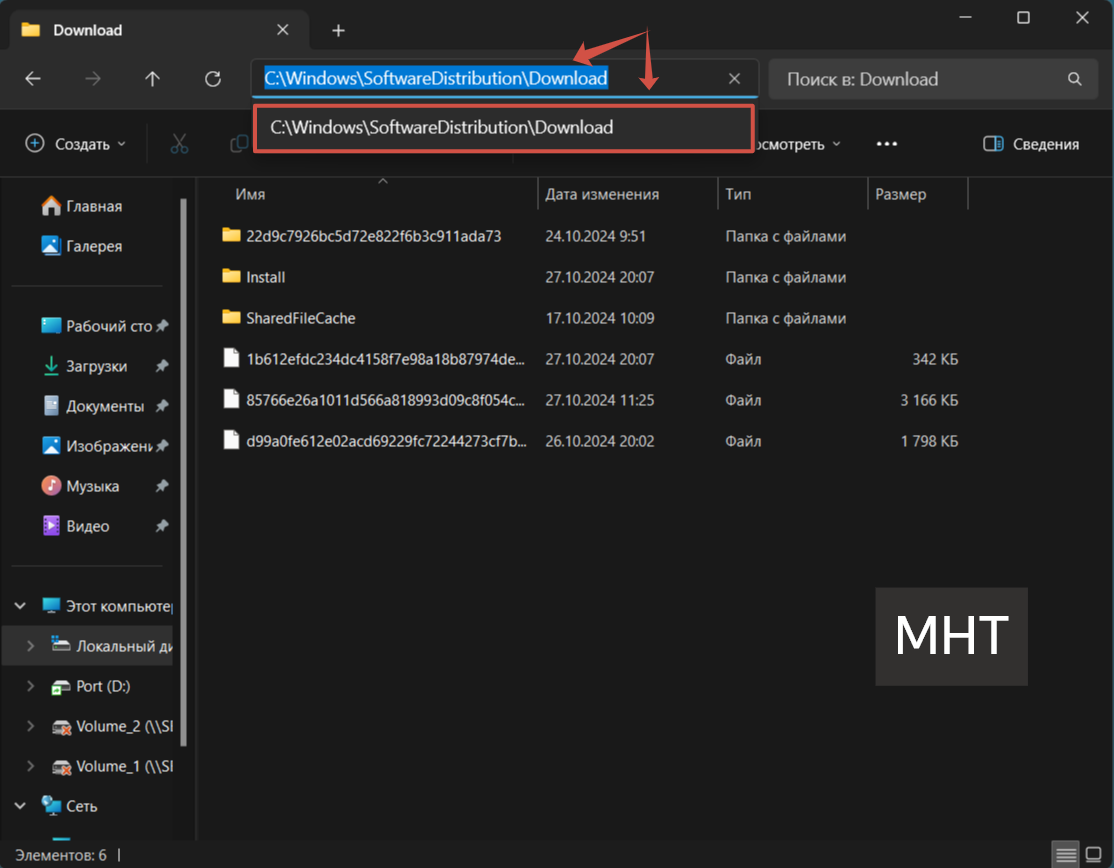1114x868 pixels.
Task: Open the Просмотреть dropdown
Action: [797, 144]
